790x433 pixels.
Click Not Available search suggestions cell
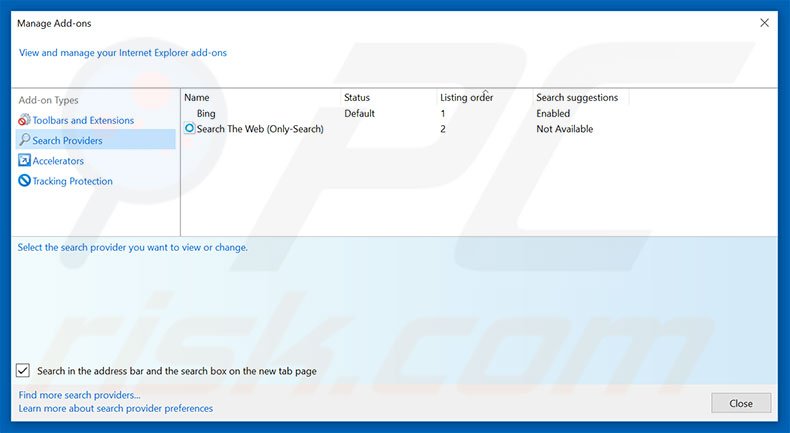pyautogui.click(x=564, y=129)
